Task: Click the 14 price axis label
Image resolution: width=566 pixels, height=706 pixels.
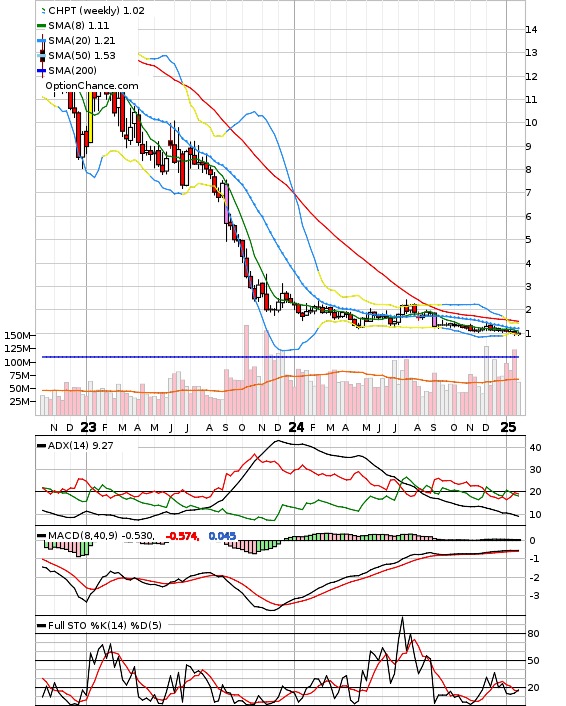Action: click(x=531, y=30)
